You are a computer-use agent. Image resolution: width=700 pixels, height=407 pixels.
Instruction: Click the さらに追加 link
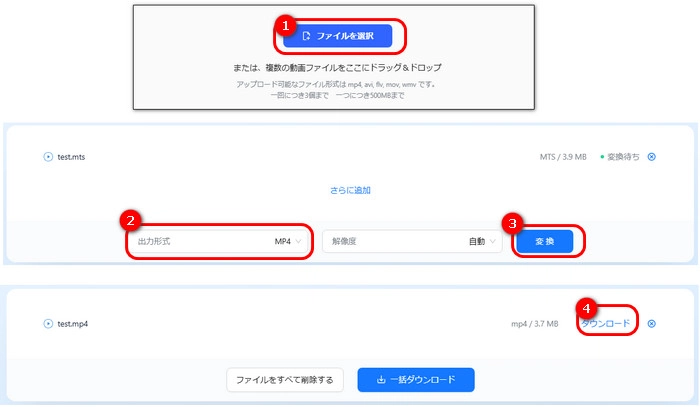pyautogui.click(x=350, y=190)
